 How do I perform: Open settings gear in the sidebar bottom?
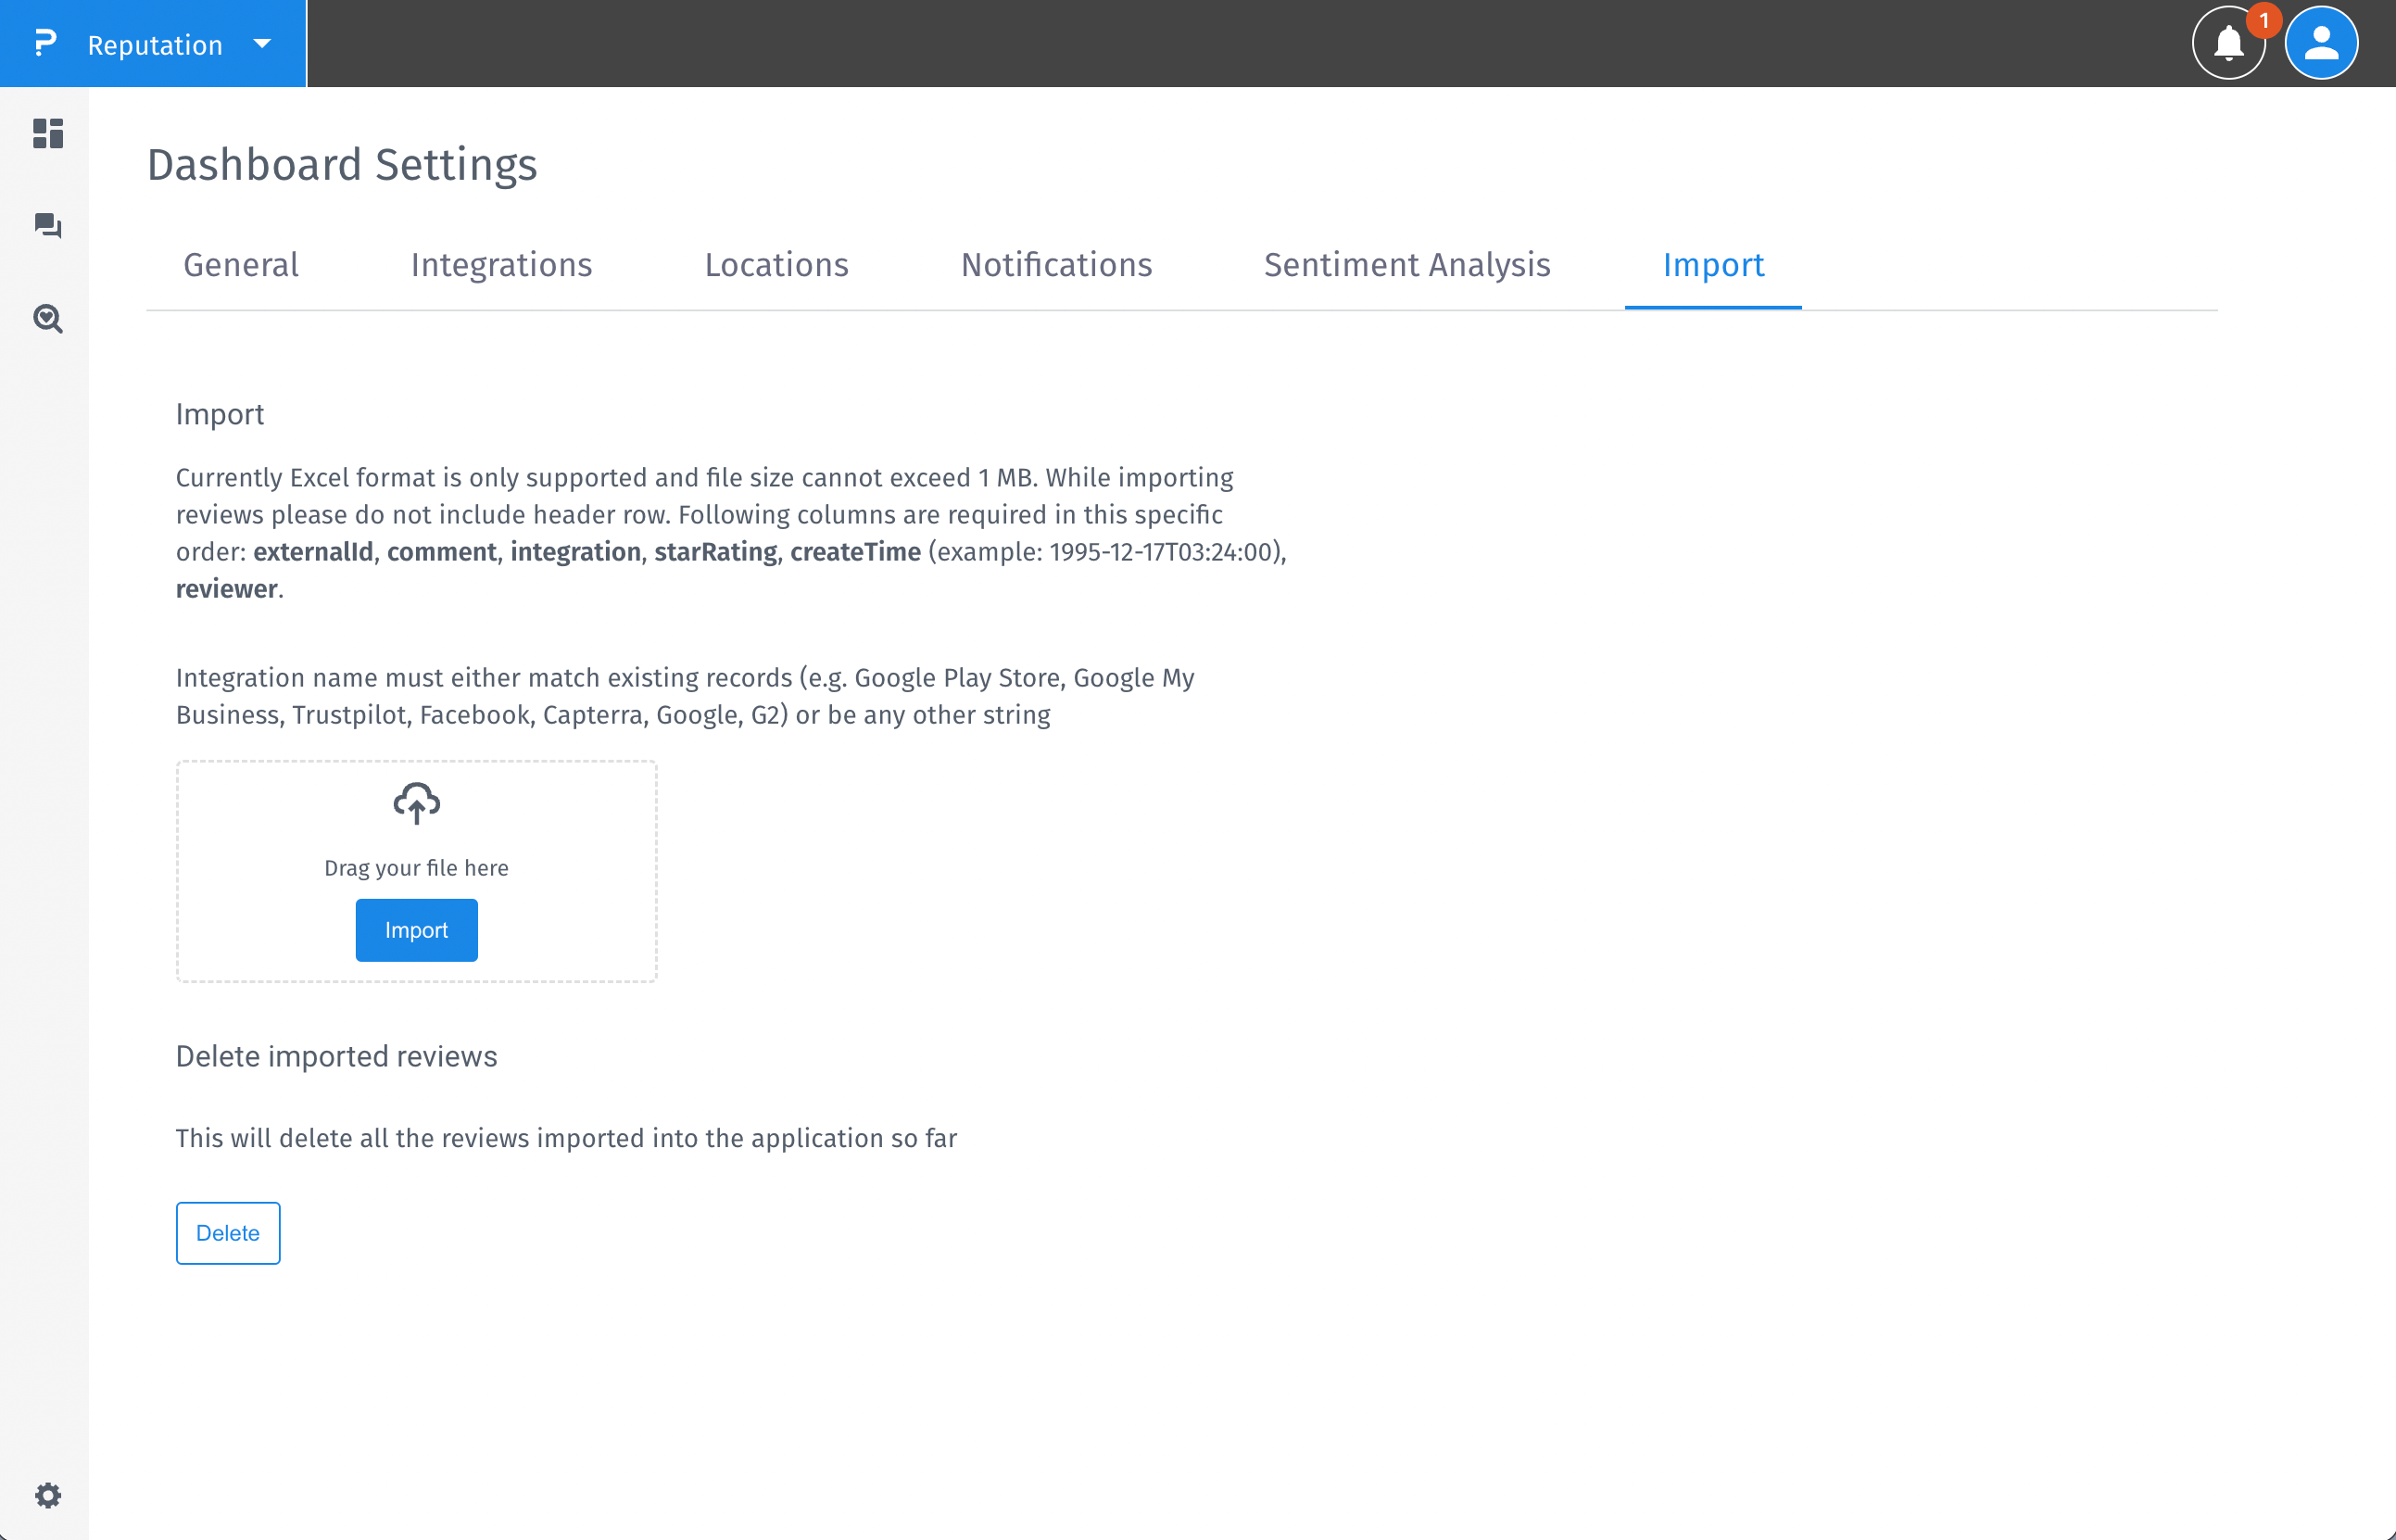click(x=47, y=1495)
